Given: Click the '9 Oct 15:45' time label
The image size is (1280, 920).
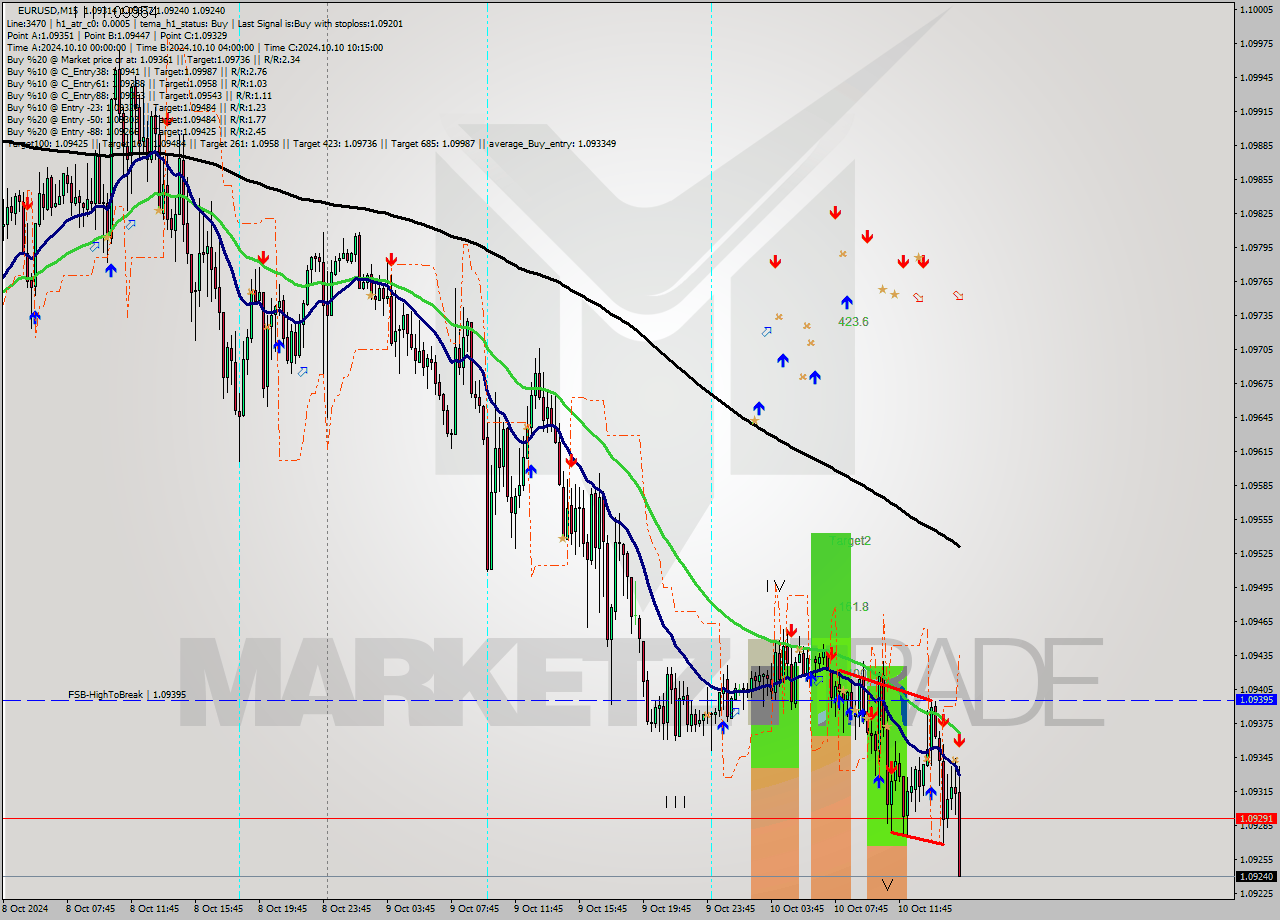Looking at the screenshot, I should coord(604,909).
